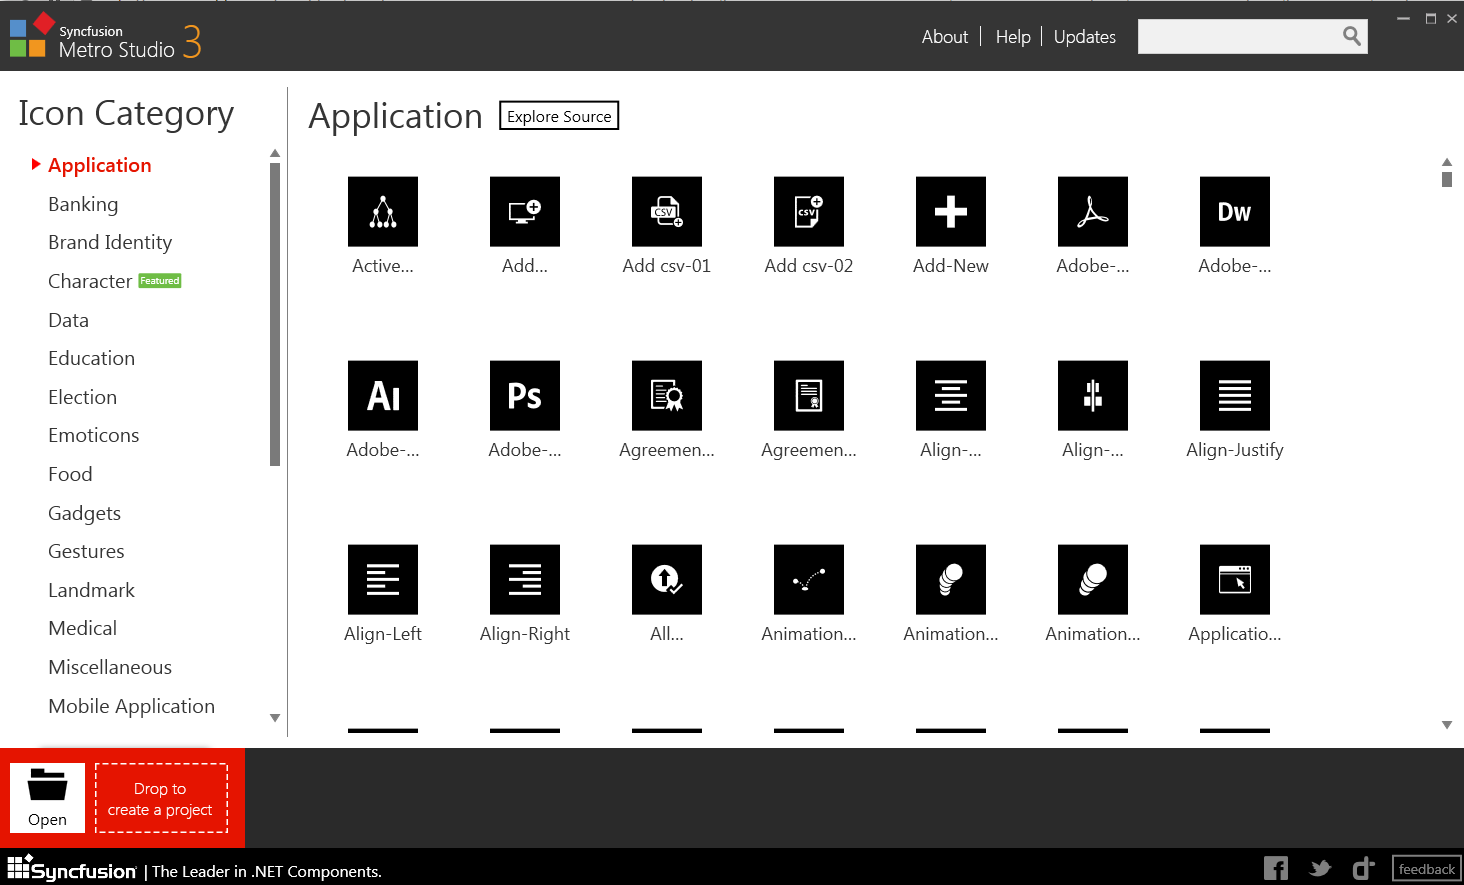Pick the Adobe Photoshop Ps icon

(525, 396)
